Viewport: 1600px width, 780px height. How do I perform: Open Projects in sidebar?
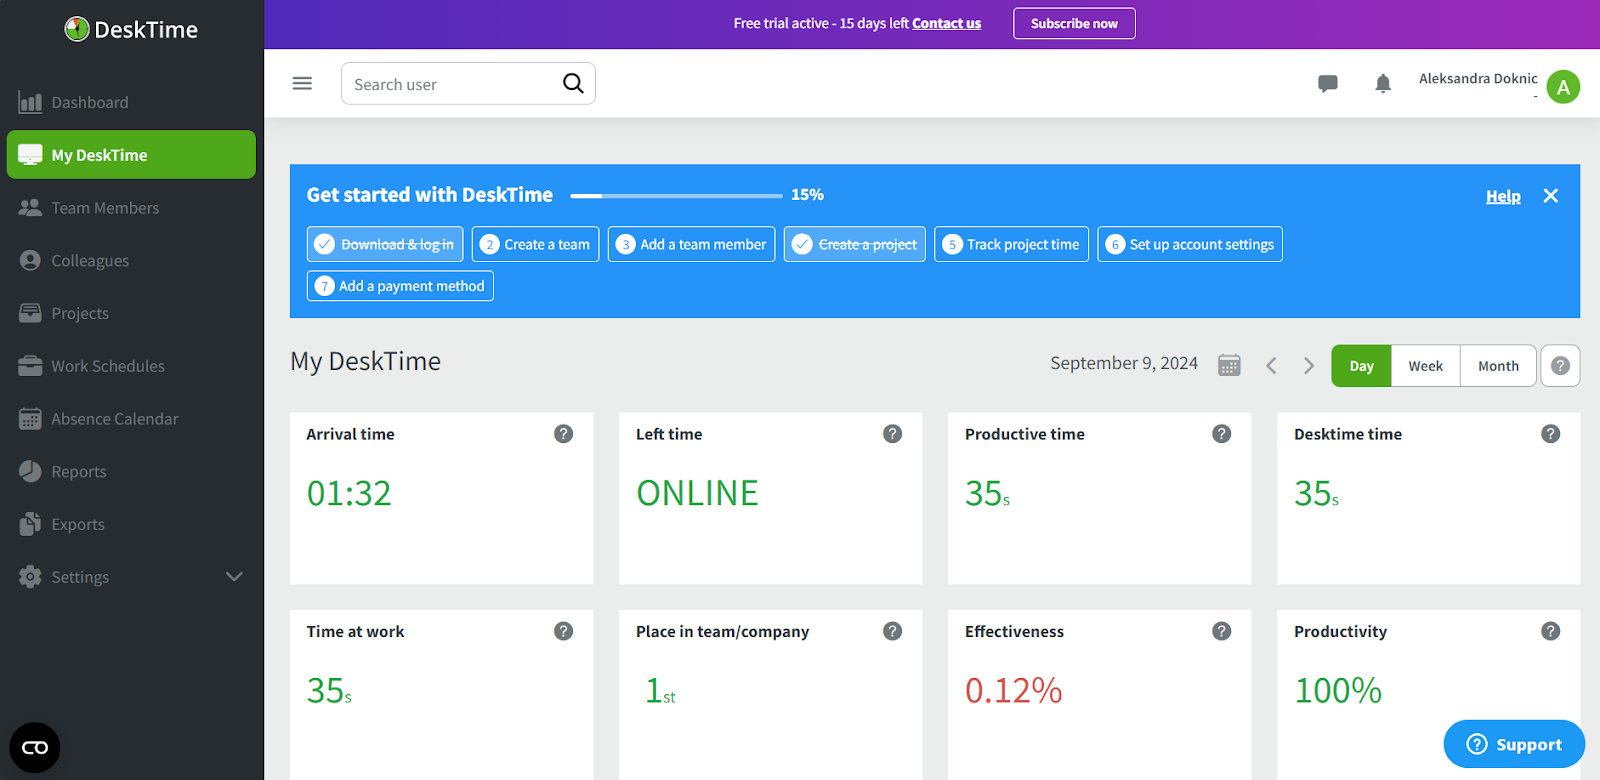coord(132,313)
